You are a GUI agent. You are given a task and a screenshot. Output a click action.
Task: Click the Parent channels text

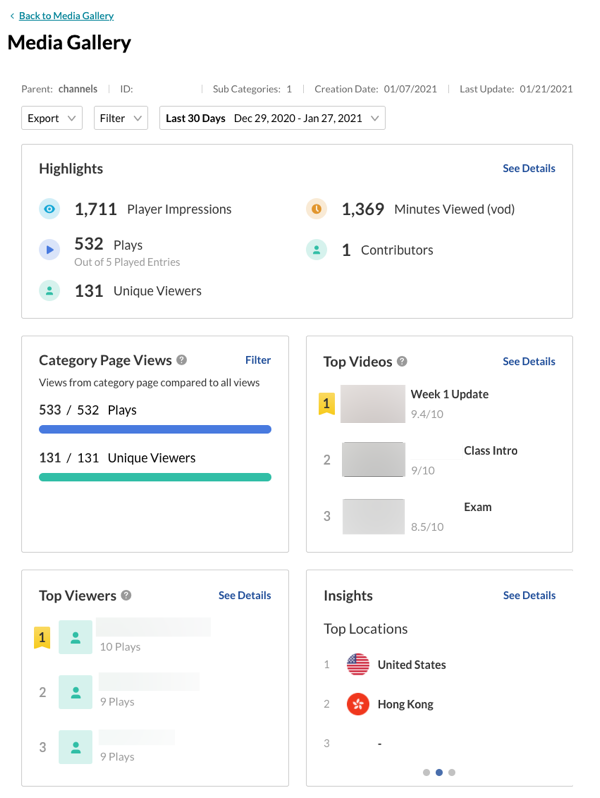point(59,89)
